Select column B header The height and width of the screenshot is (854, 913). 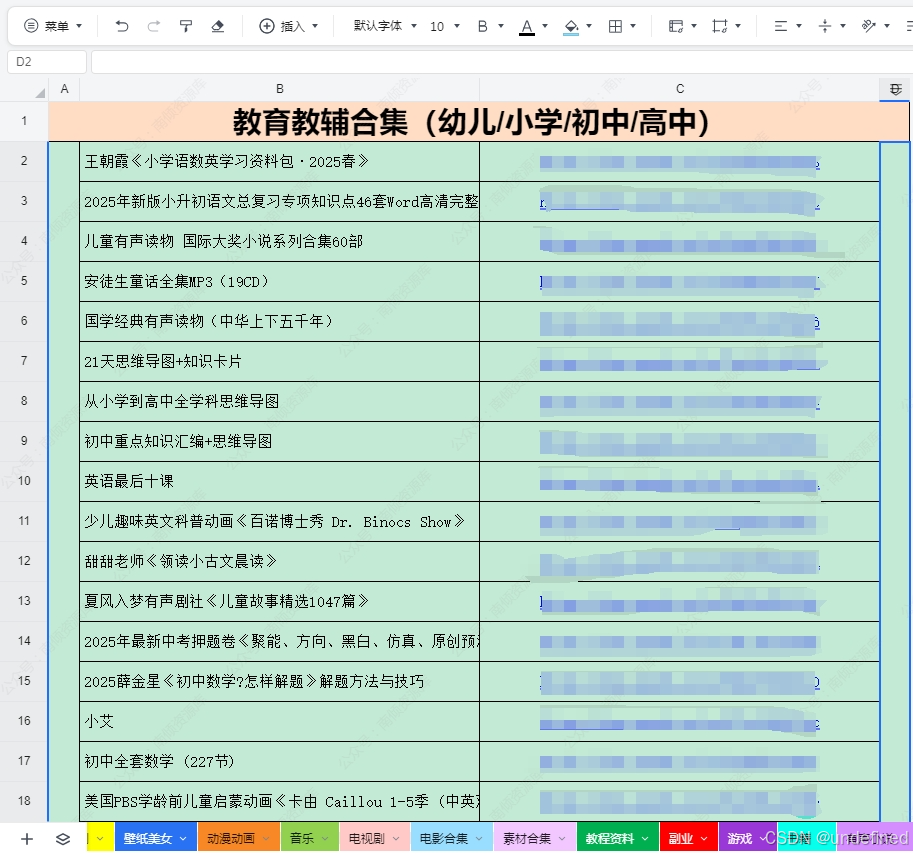pos(279,89)
